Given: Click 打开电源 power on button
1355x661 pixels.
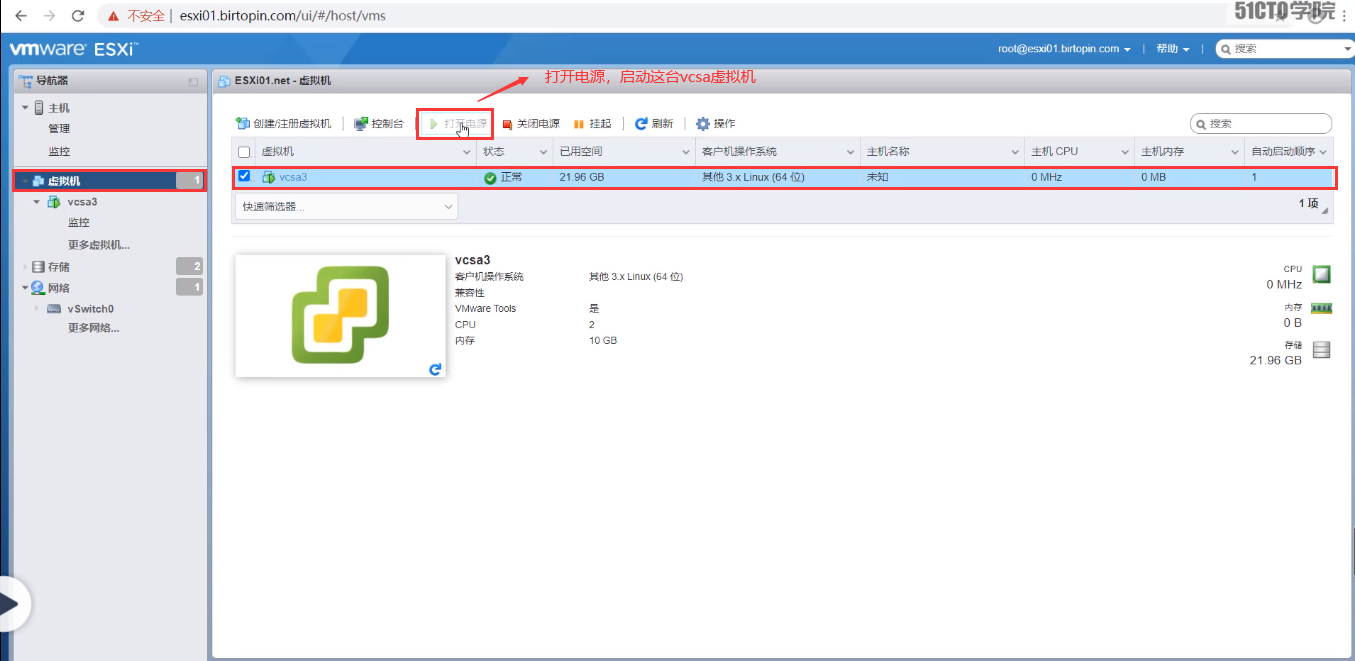Looking at the screenshot, I should (457, 124).
